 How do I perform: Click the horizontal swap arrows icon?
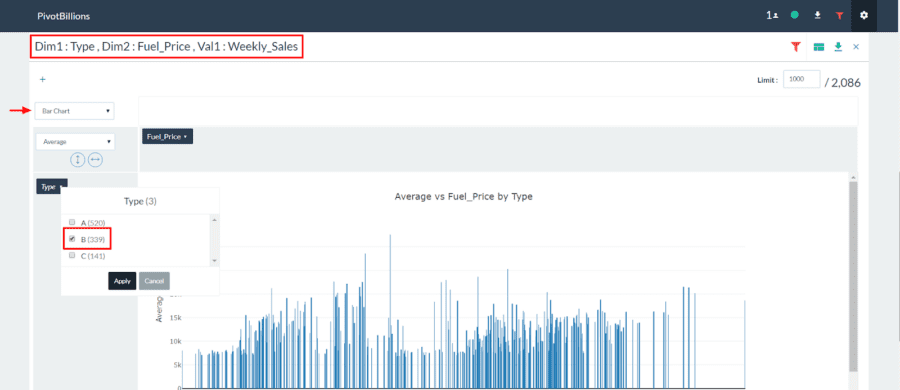pyautogui.click(x=95, y=160)
